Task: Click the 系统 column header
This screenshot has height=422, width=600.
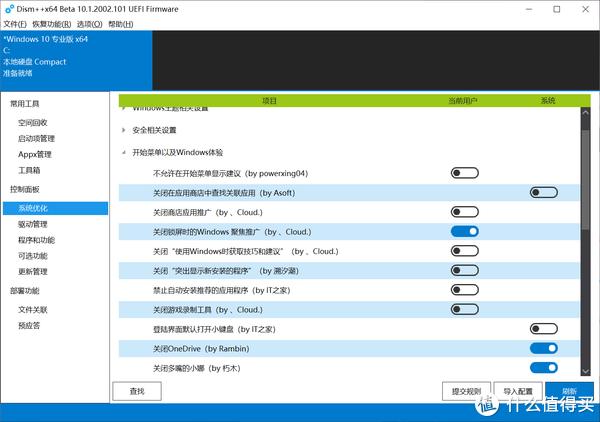Action: pyautogui.click(x=548, y=101)
